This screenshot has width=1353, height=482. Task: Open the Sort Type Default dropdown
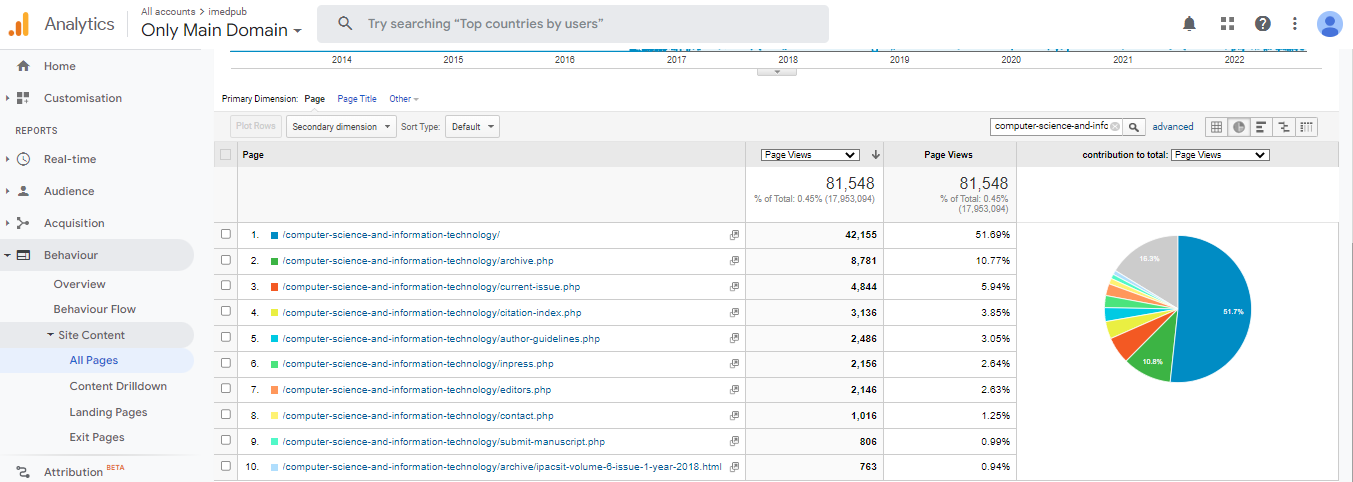click(472, 127)
